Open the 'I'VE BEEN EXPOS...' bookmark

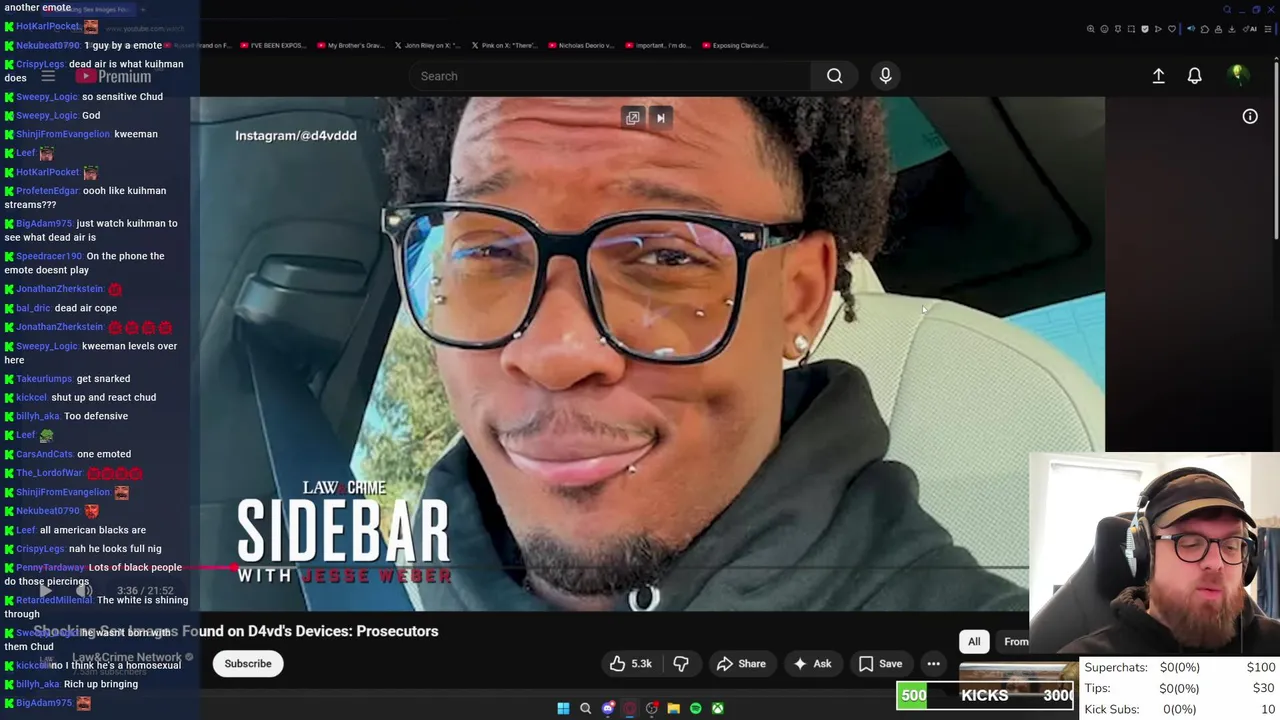click(x=273, y=45)
